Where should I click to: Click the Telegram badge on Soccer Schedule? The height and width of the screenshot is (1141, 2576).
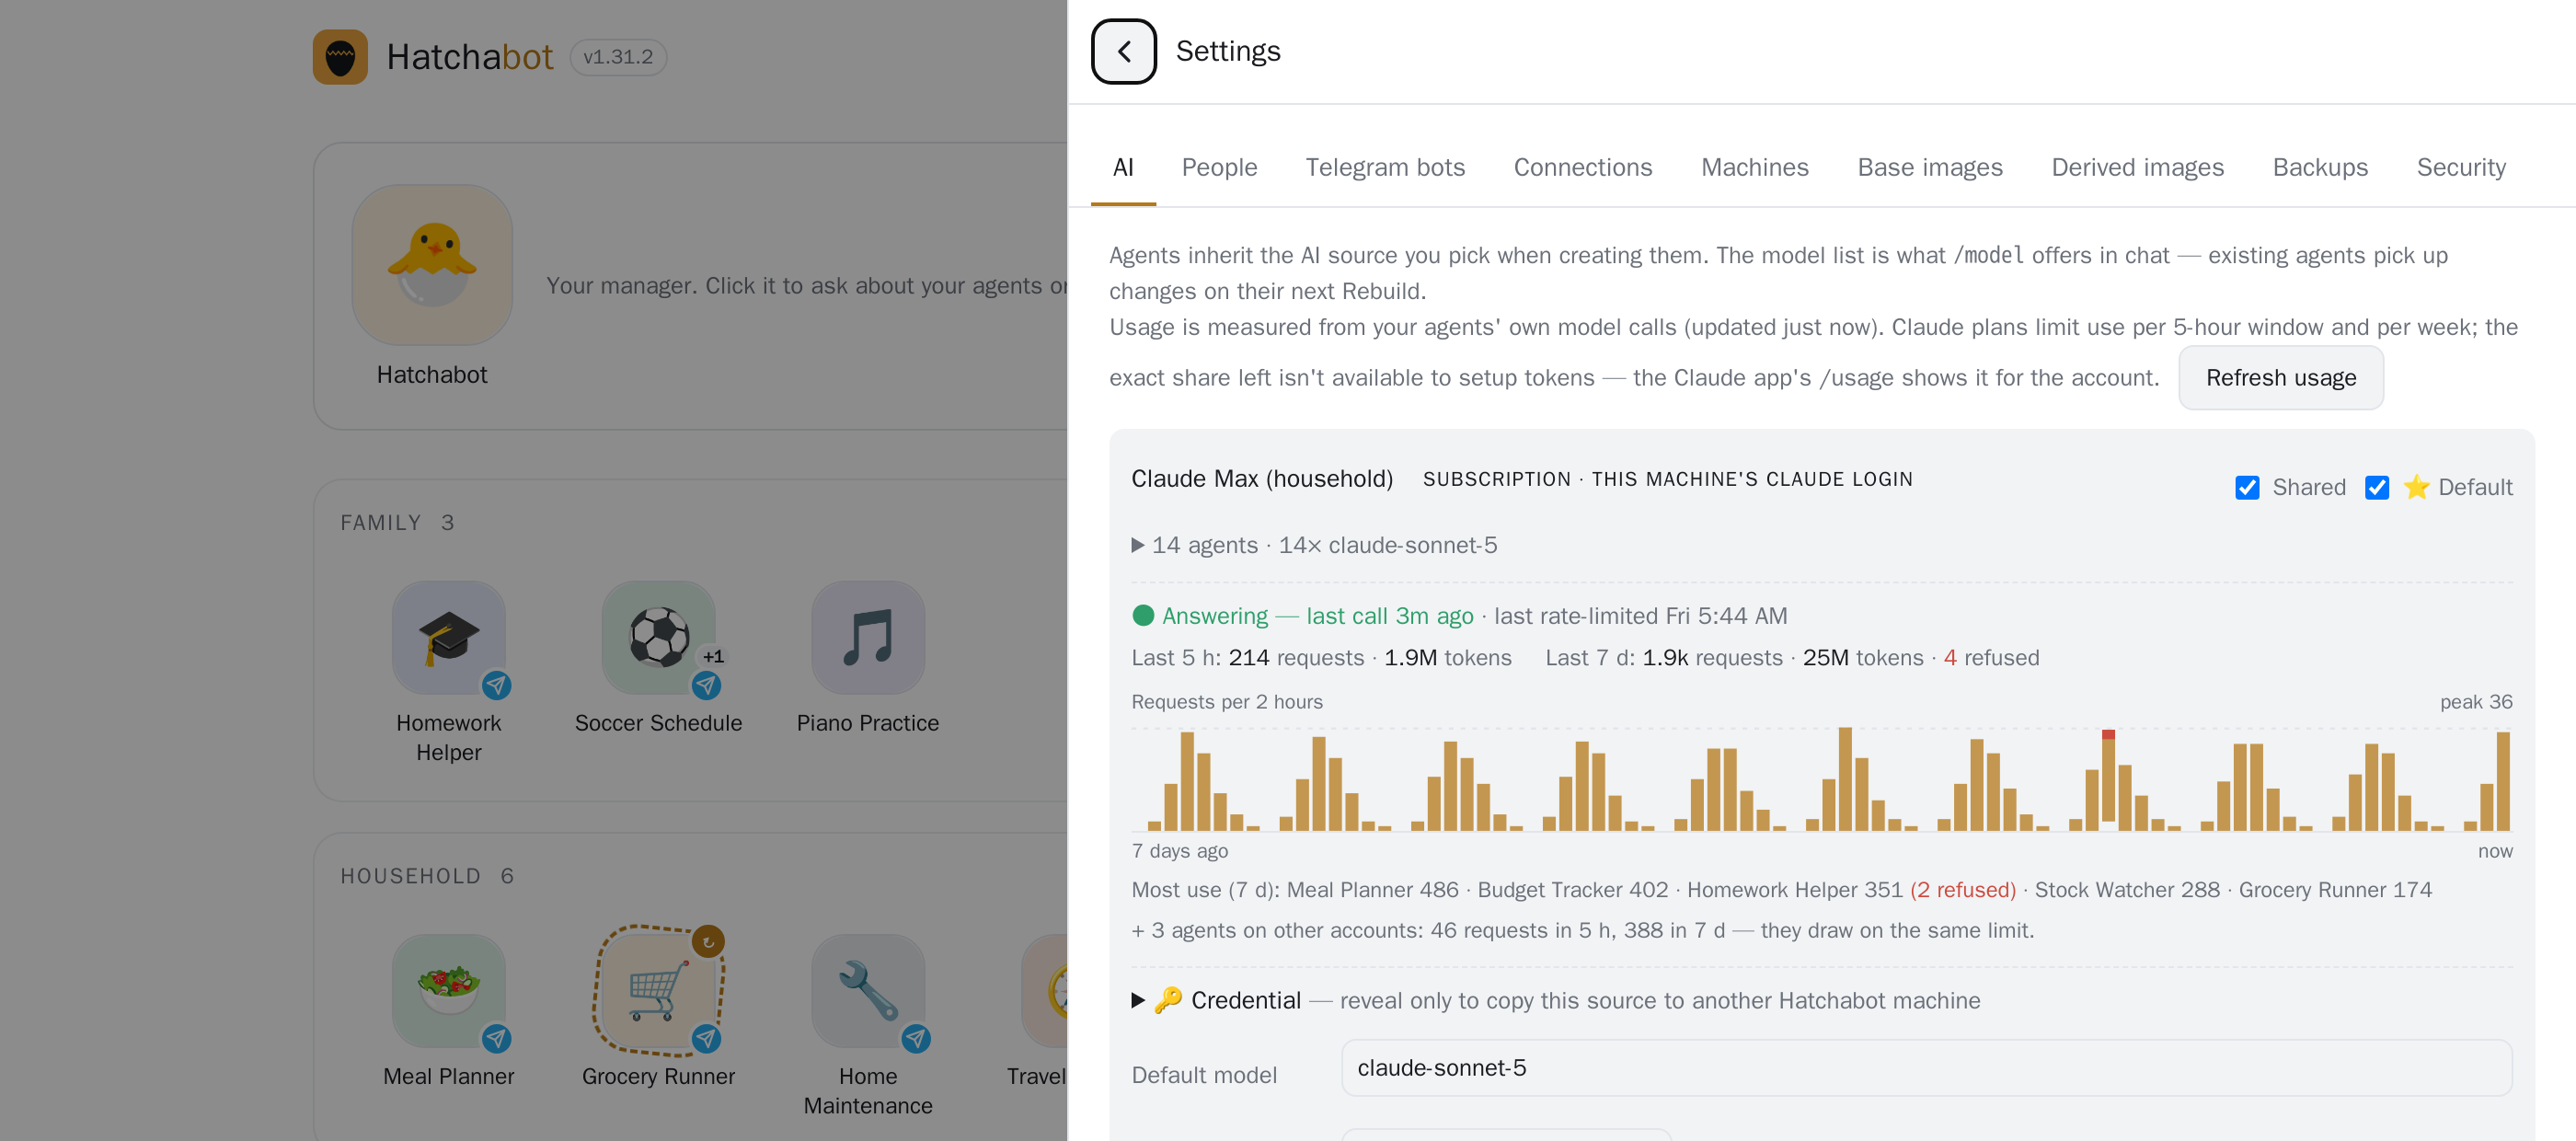[x=706, y=685]
